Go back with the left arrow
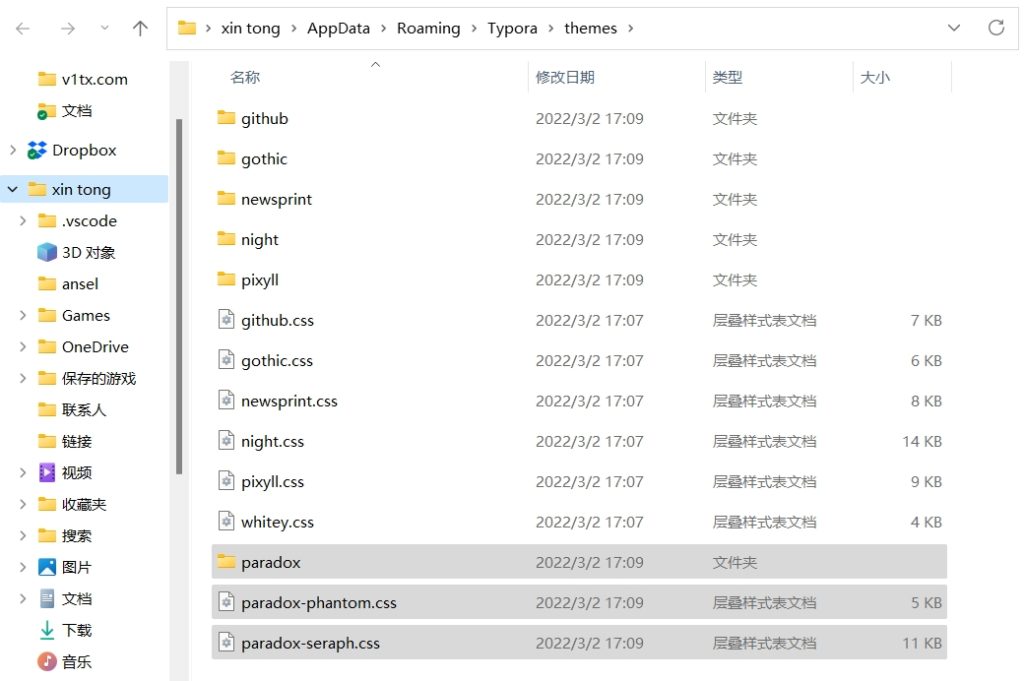 pyautogui.click(x=23, y=29)
